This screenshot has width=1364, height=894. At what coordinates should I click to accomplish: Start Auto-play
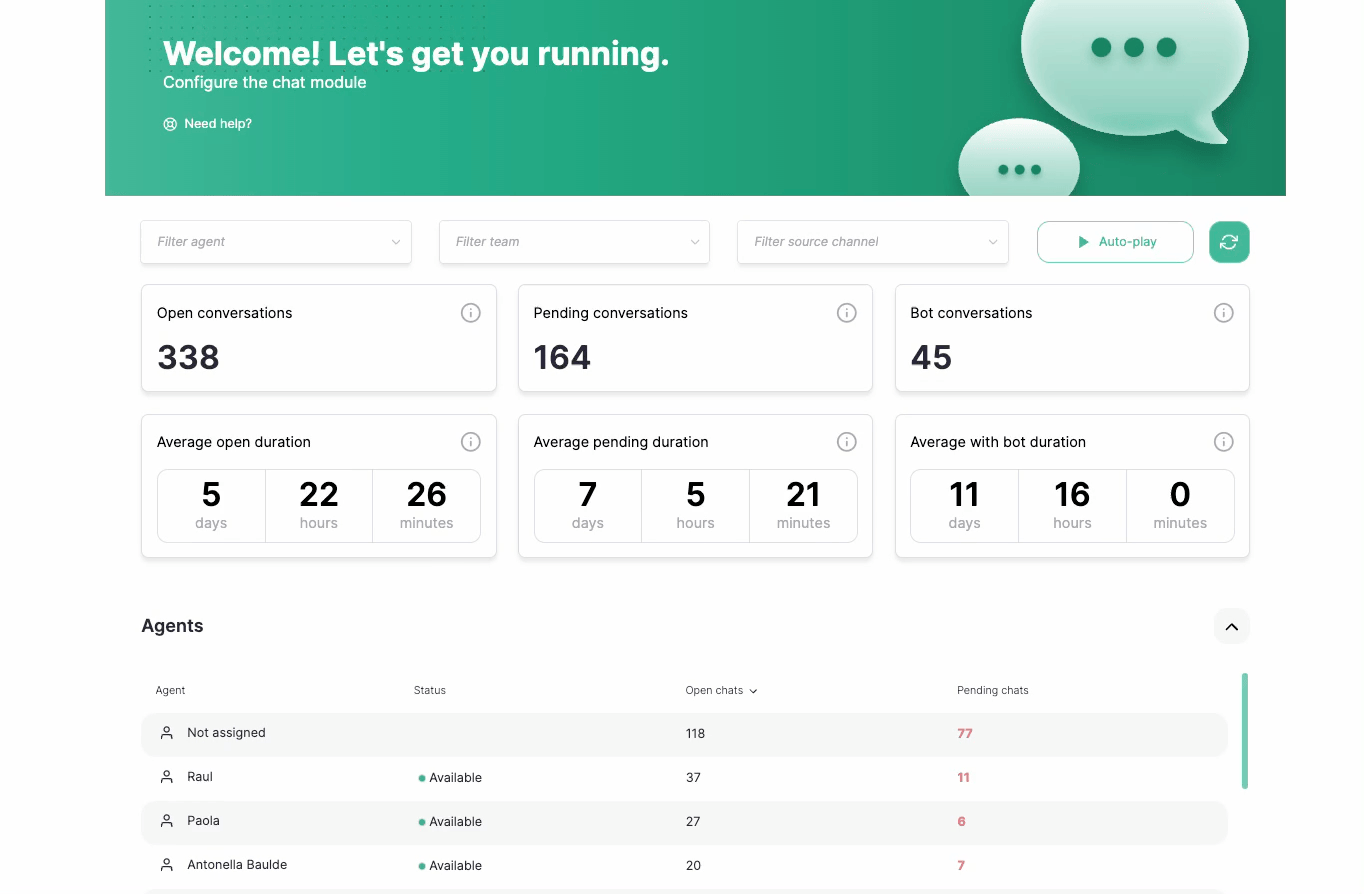point(1115,242)
